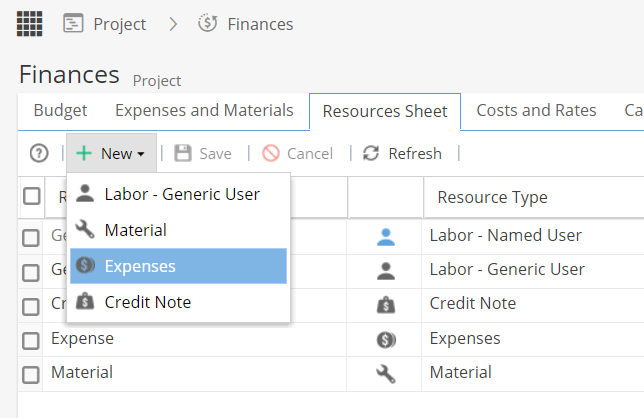Image resolution: width=644 pixels, height=418 pixels.
Task: Choose Labor - Generic User menu item
Action: [178, 194]
